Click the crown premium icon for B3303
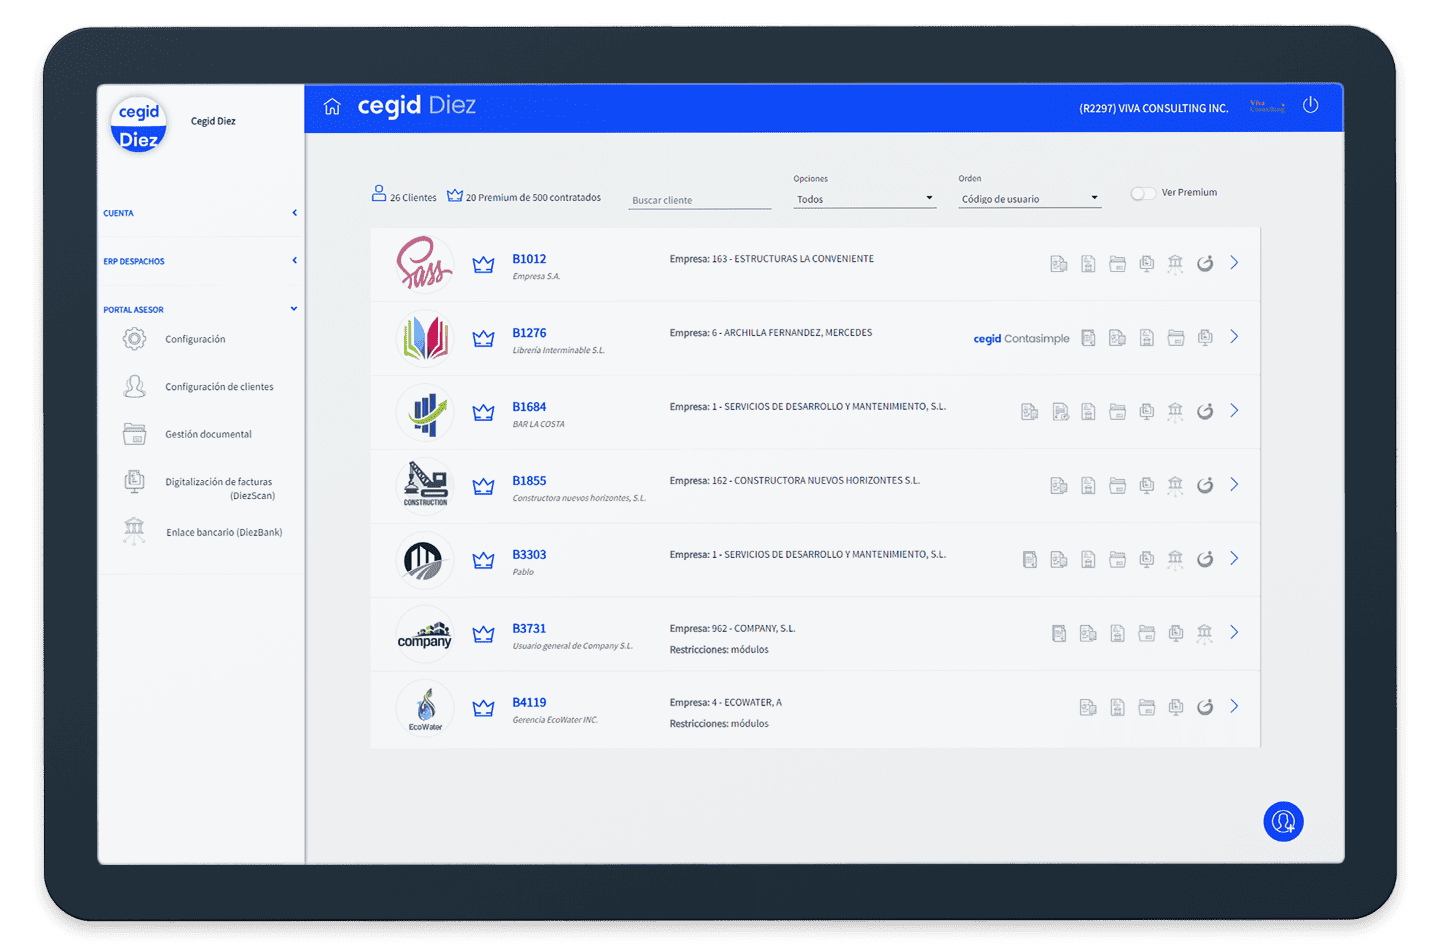 click(483, 561)
